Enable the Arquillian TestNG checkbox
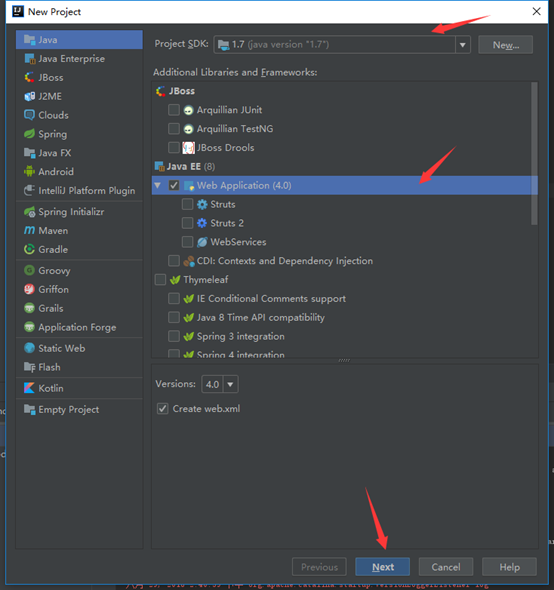Image resolution: width=554 pixels, height=590 pixels. [174, 129]
